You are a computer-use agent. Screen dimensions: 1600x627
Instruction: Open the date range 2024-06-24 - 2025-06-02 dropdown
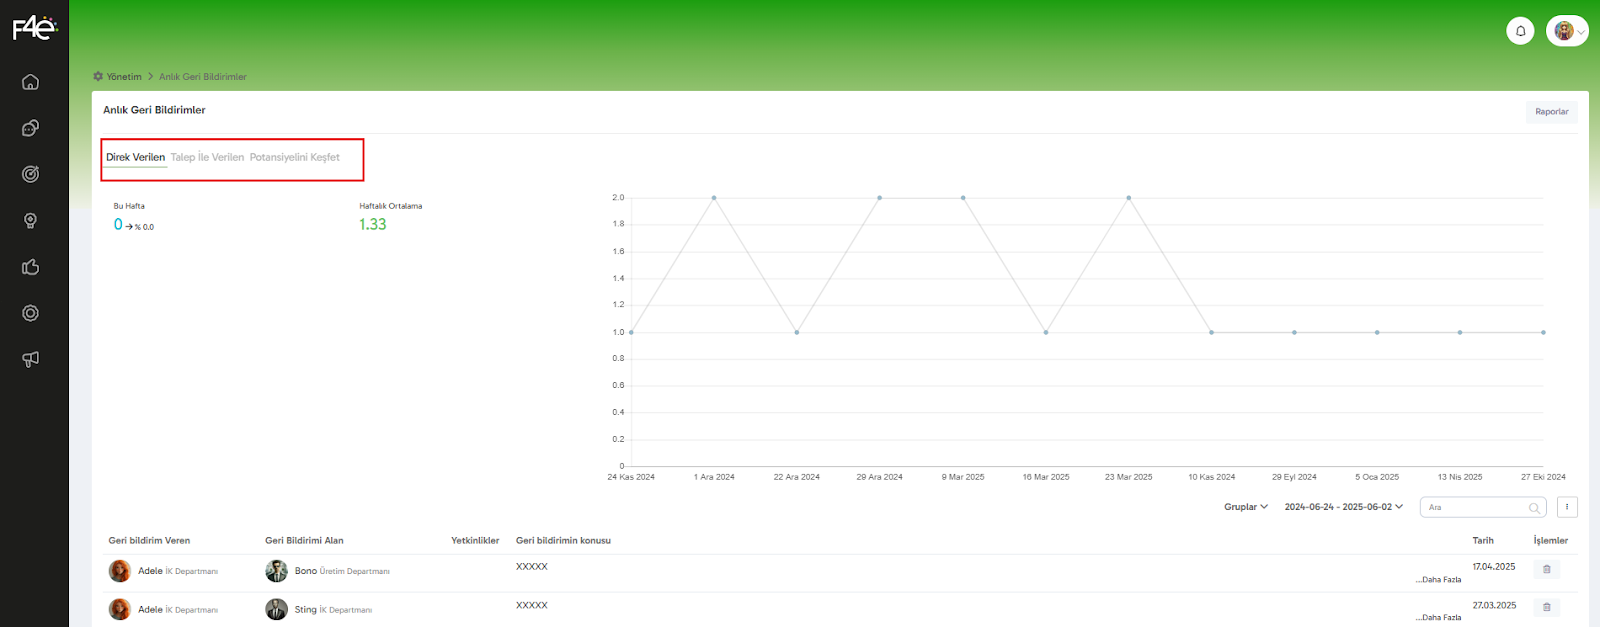(x=1343, y=507)
